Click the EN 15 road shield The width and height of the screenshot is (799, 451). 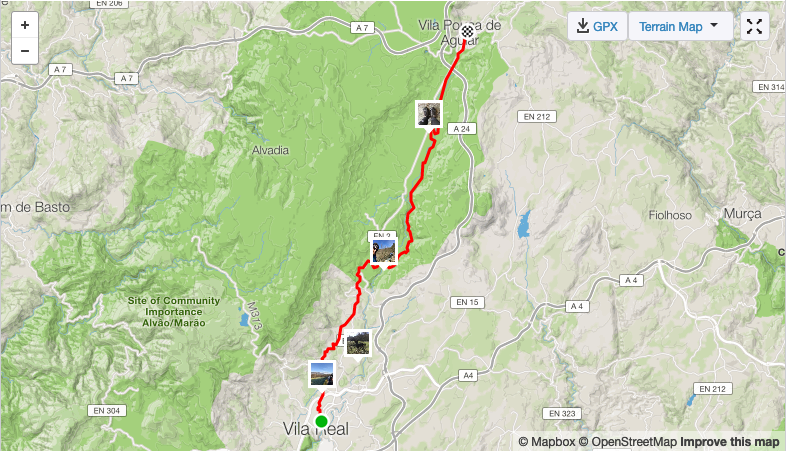(x=467, y=302)
